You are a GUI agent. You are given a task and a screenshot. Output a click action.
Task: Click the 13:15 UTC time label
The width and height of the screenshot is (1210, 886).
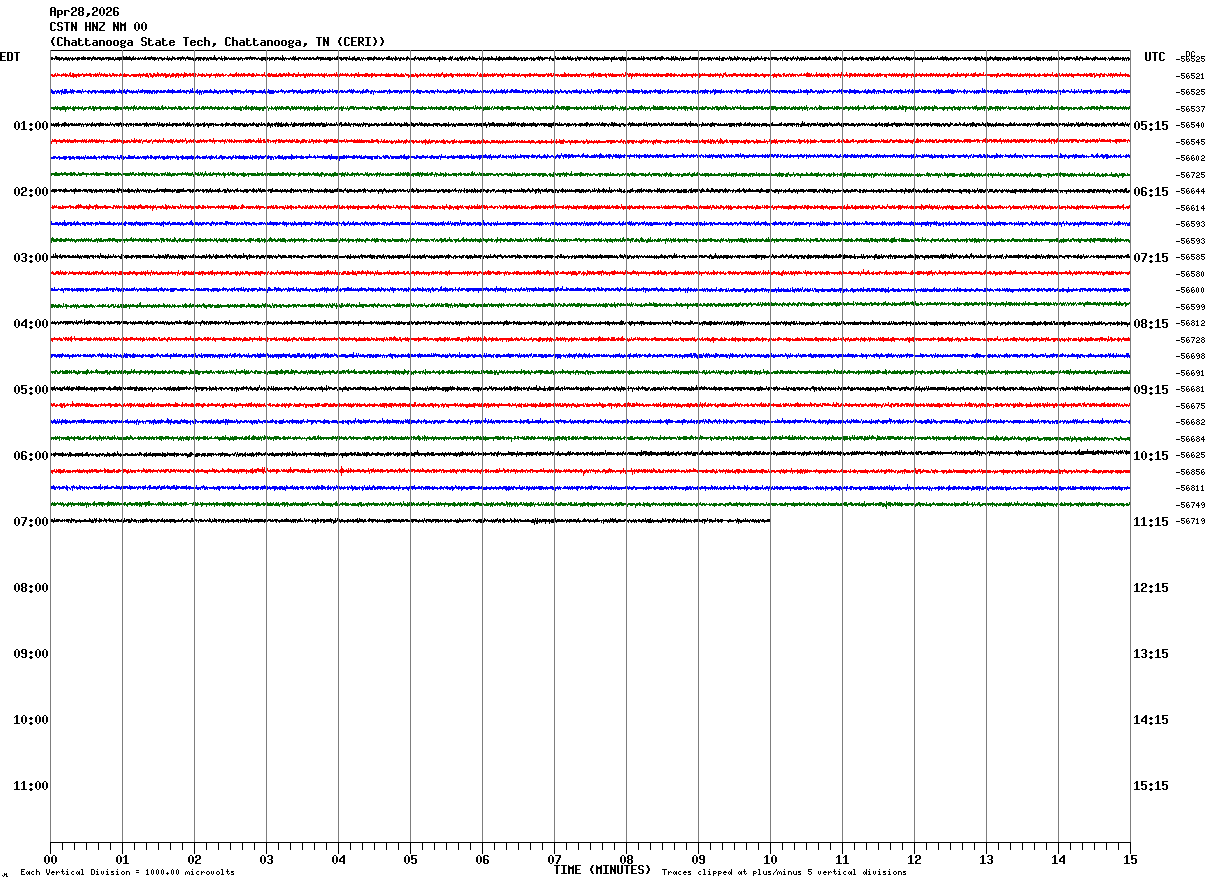[x=1151, y=654]
